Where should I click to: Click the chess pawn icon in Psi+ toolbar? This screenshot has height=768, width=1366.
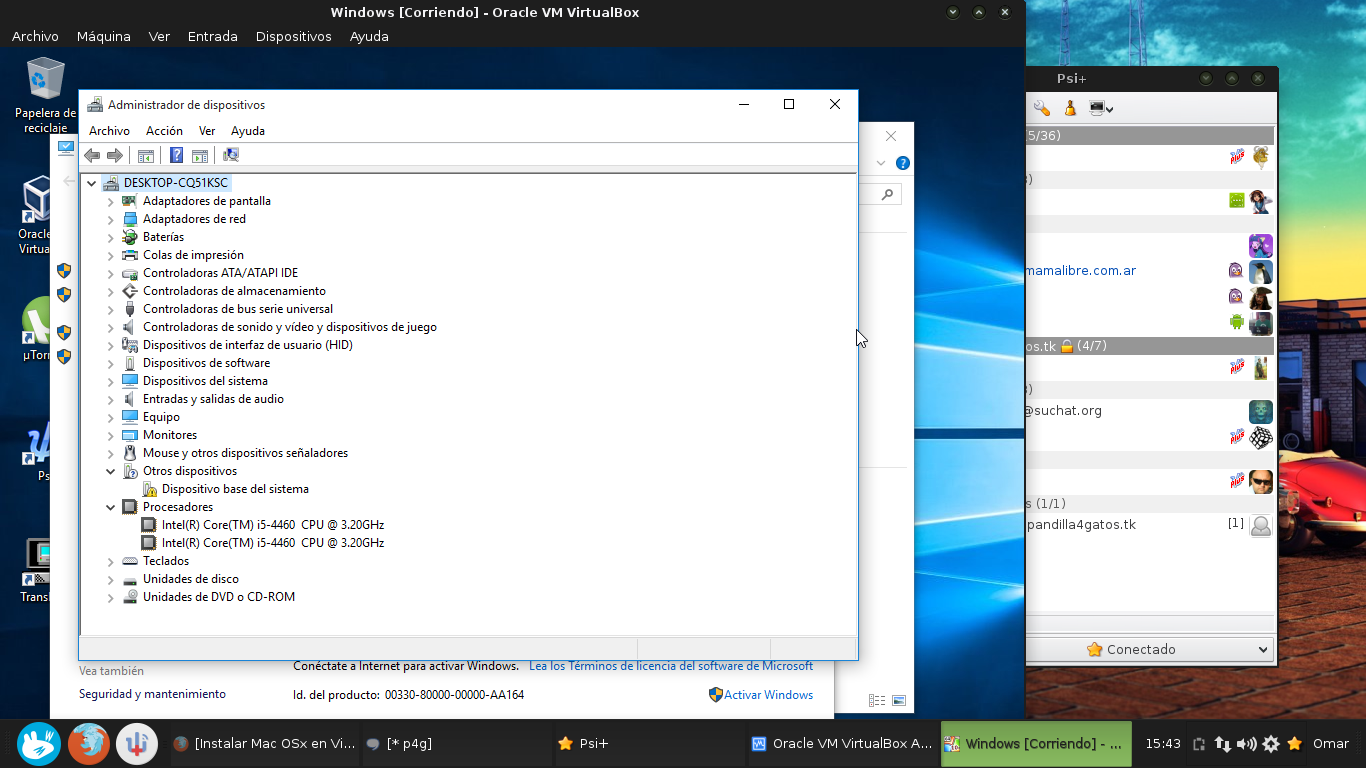1070,108
